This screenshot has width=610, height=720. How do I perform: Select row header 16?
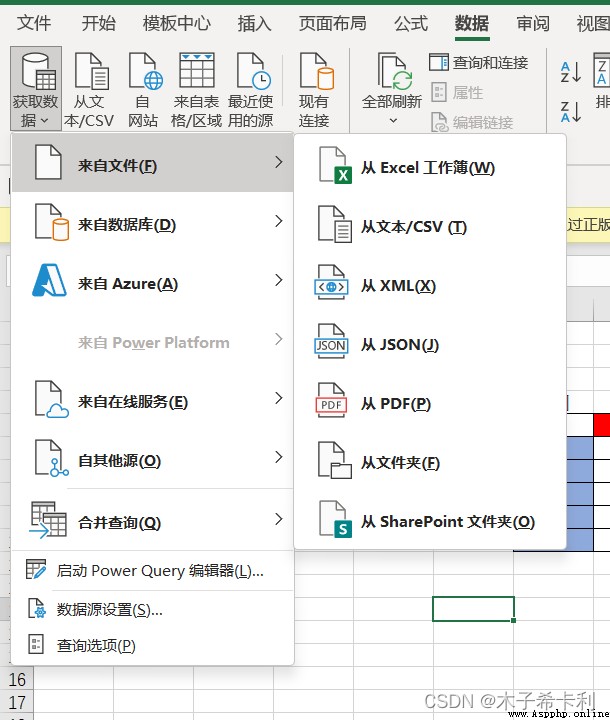[17, 679]
